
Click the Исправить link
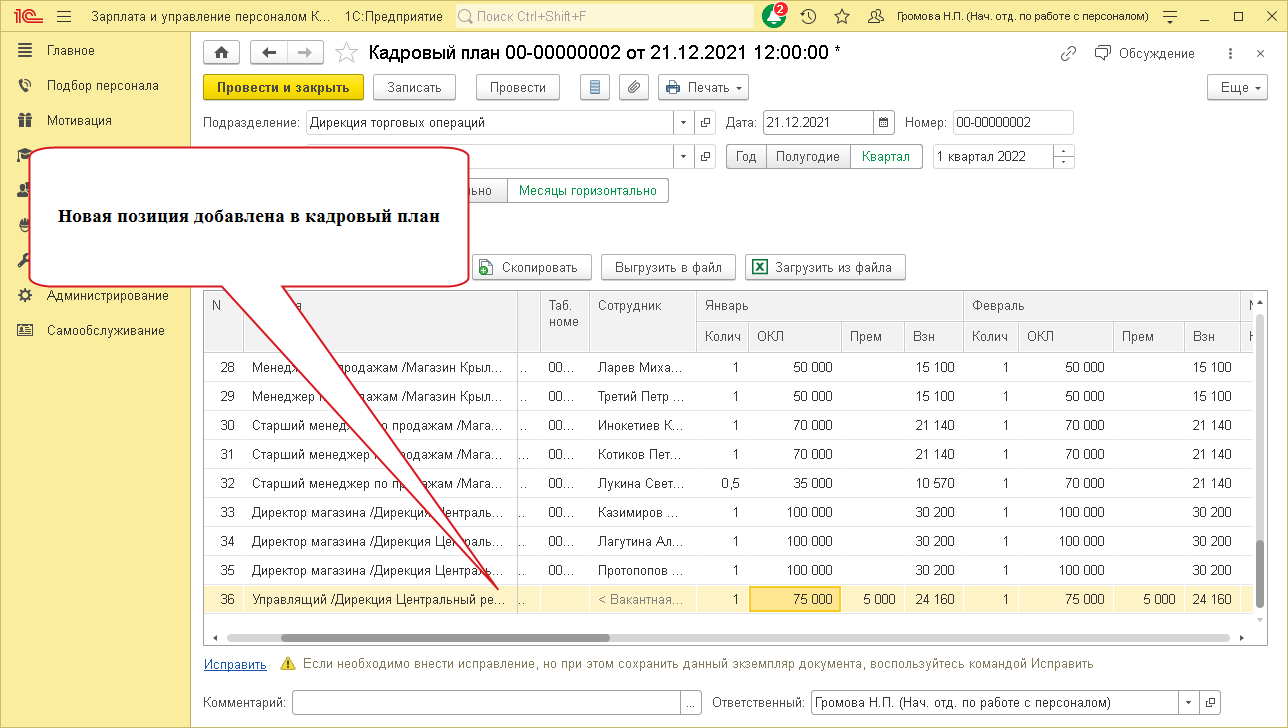[x=235, y=664]
